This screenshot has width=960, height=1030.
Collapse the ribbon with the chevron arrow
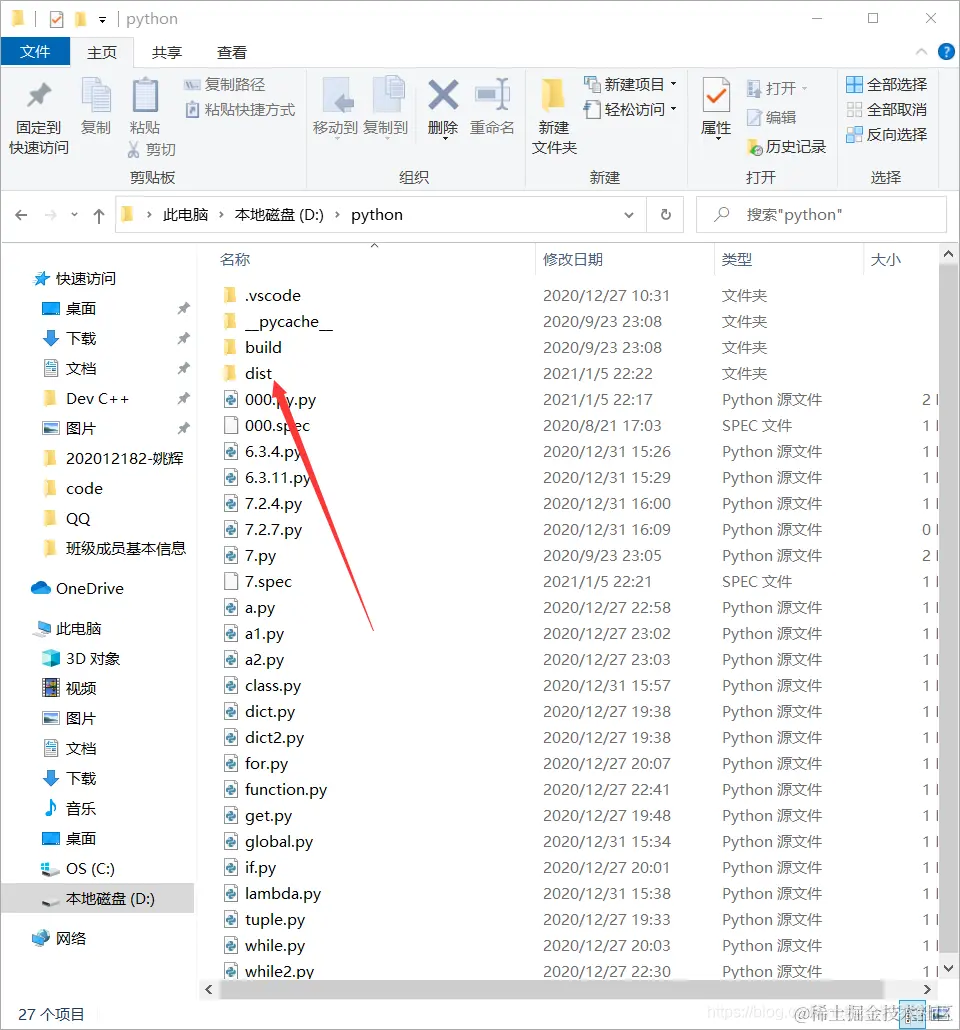(920, 51)
